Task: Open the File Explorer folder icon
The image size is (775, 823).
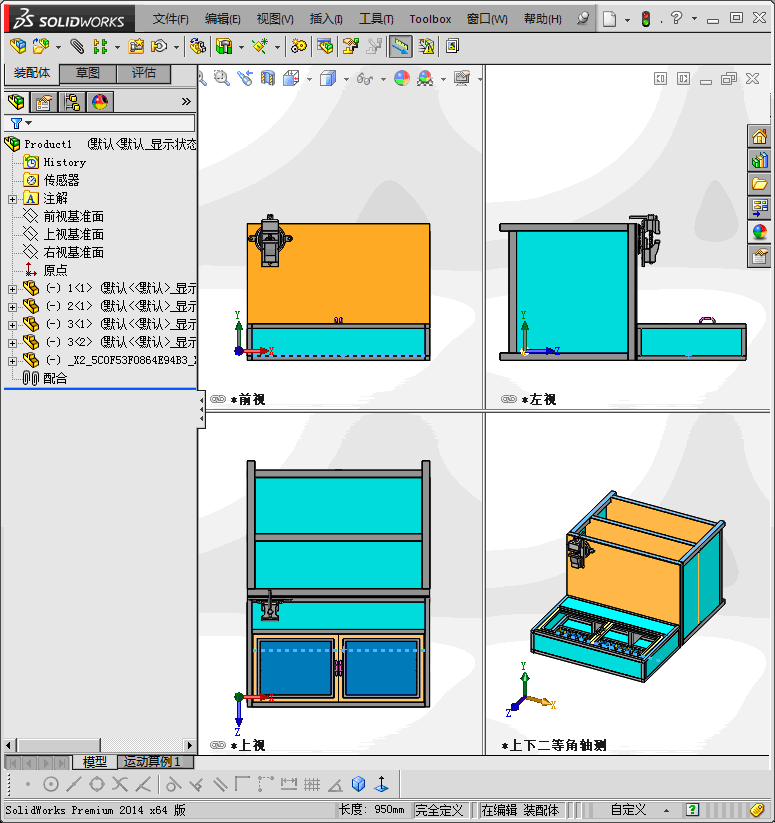Action: pos(759,184)
